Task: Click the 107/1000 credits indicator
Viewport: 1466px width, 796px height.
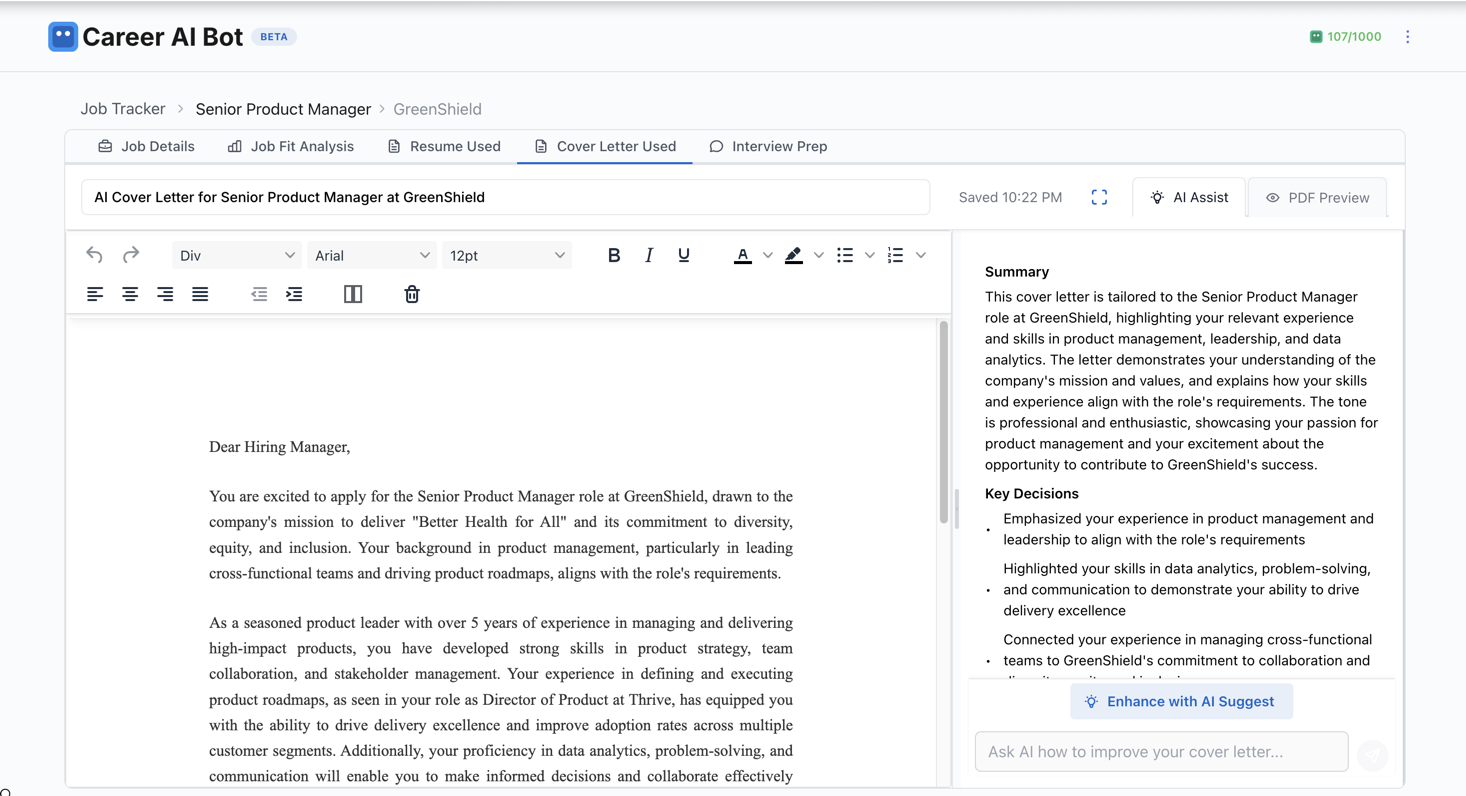Action: click(1345, 37)
